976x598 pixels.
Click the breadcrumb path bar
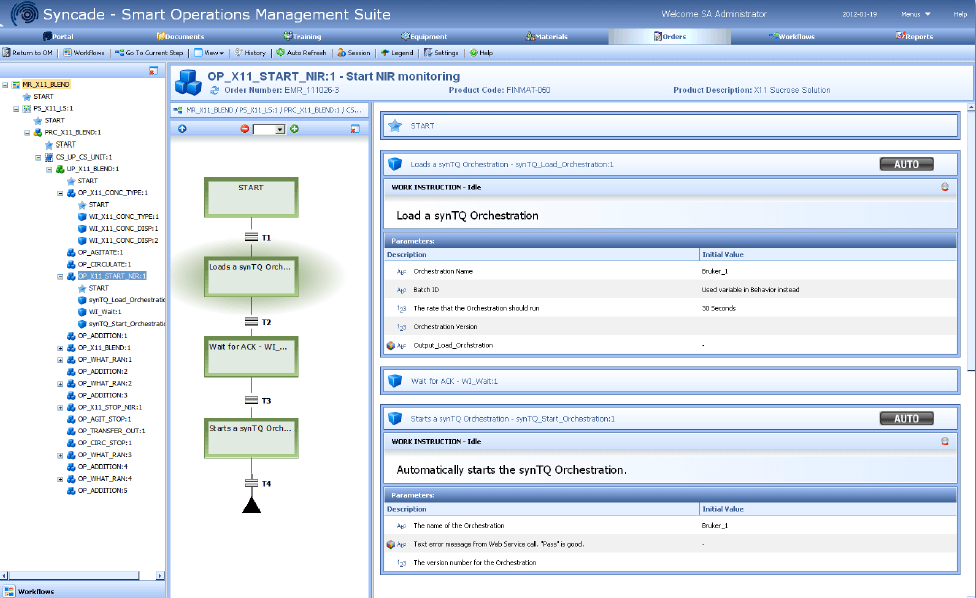click(x=270, y=110)
